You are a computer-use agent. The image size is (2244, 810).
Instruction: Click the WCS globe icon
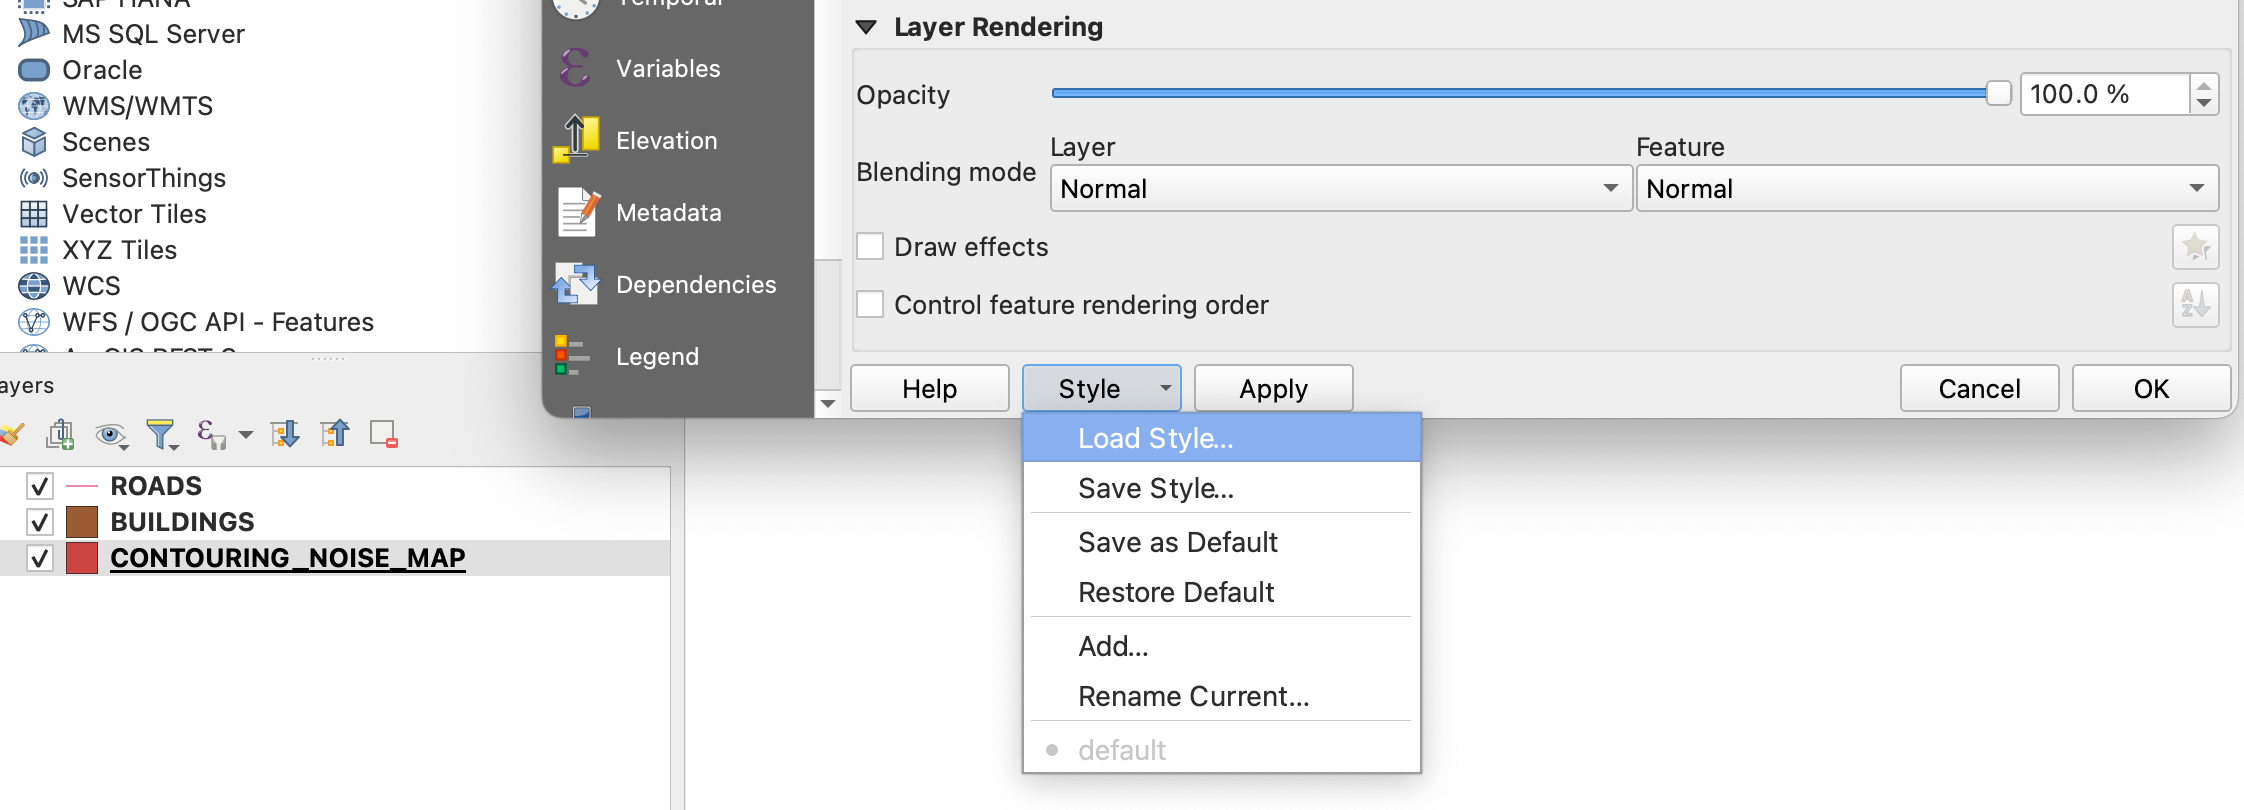click(x=34, y=286)
